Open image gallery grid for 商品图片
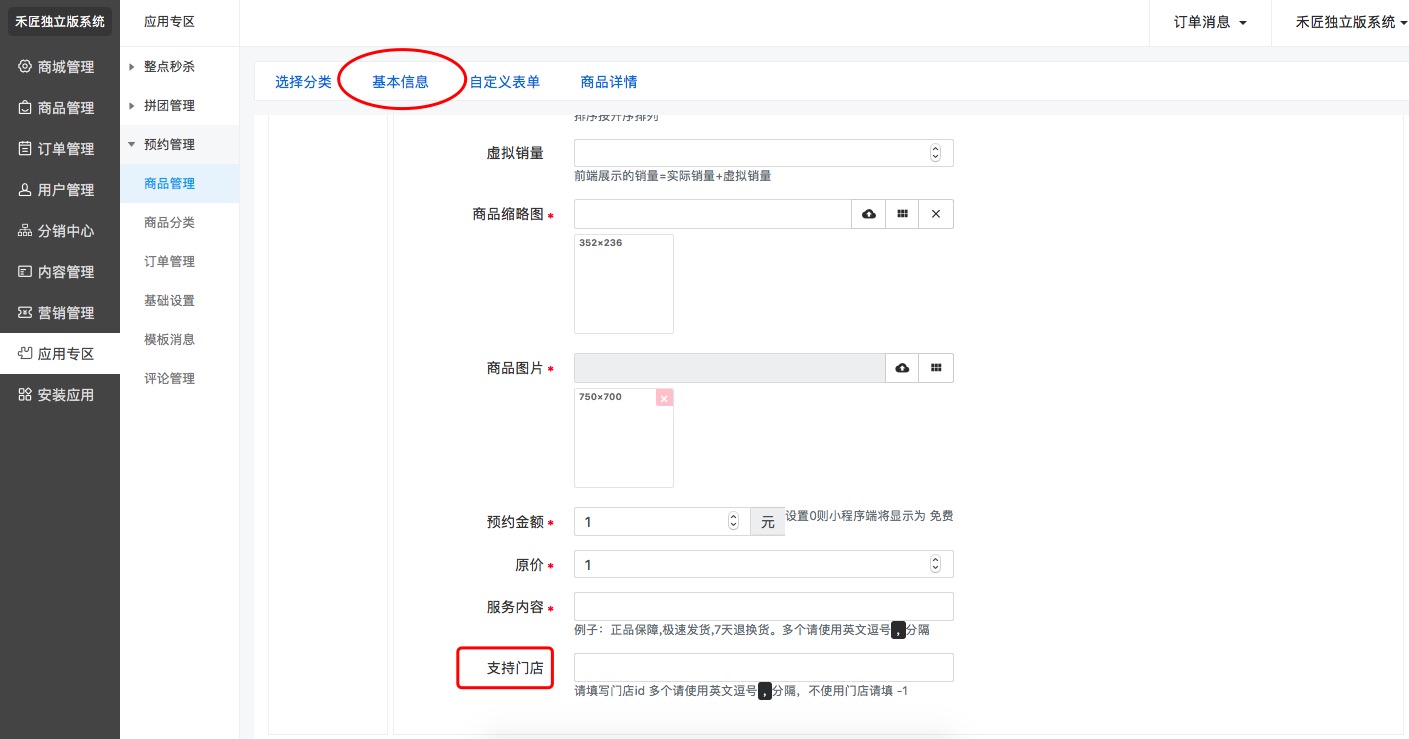Screen dimensions: 1409x739 [x=936, y=368]
